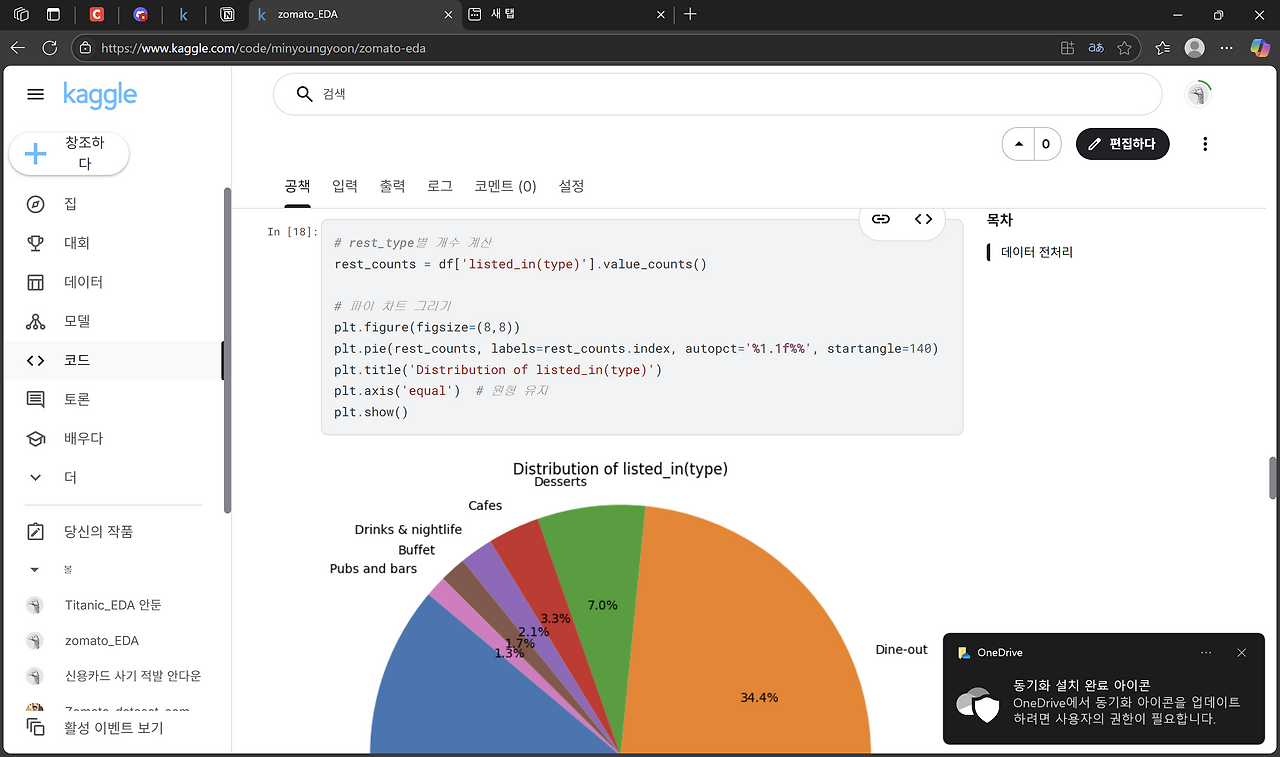Image resolution: width=1280 pixels, height=757 pixels.
Task: Collapse the 볼 recently viewed list
Action: coord(35,569)
